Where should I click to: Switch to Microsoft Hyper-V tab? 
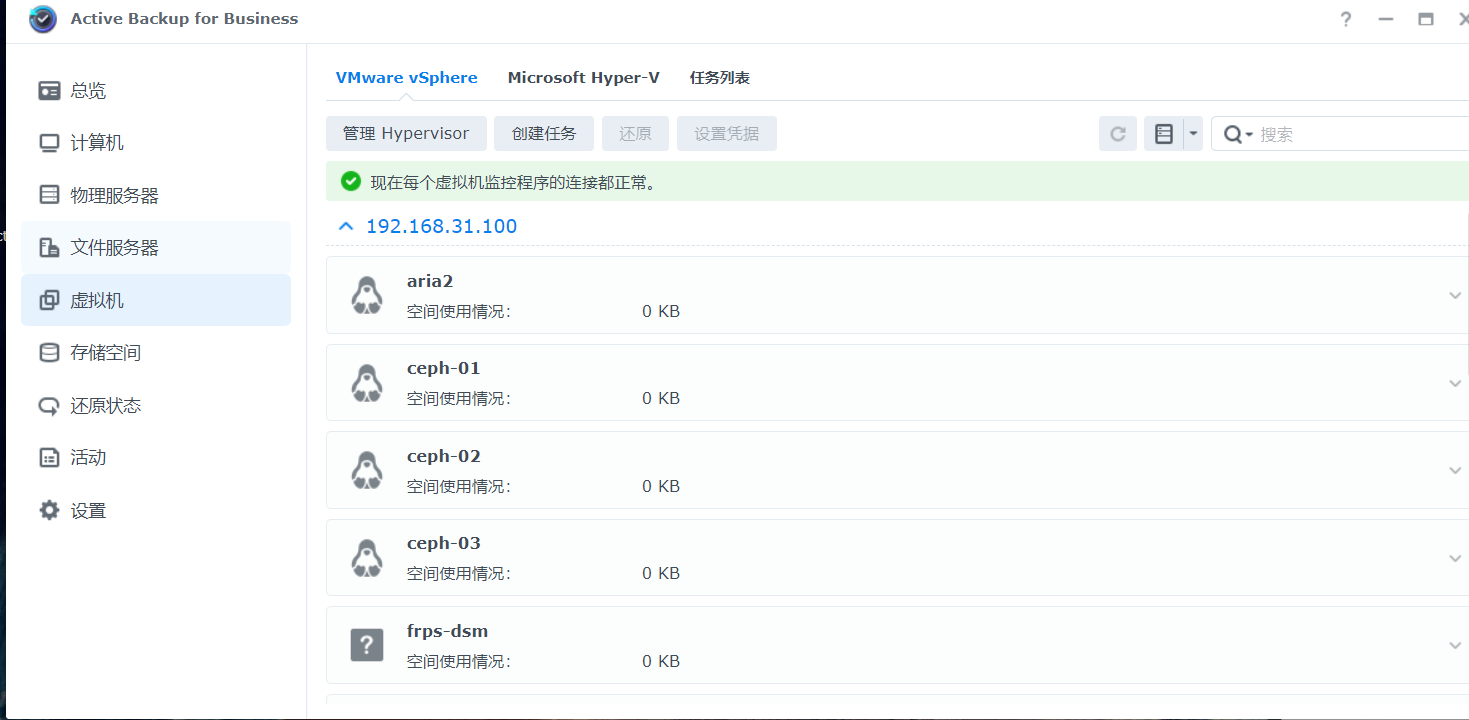pos(584,78)
